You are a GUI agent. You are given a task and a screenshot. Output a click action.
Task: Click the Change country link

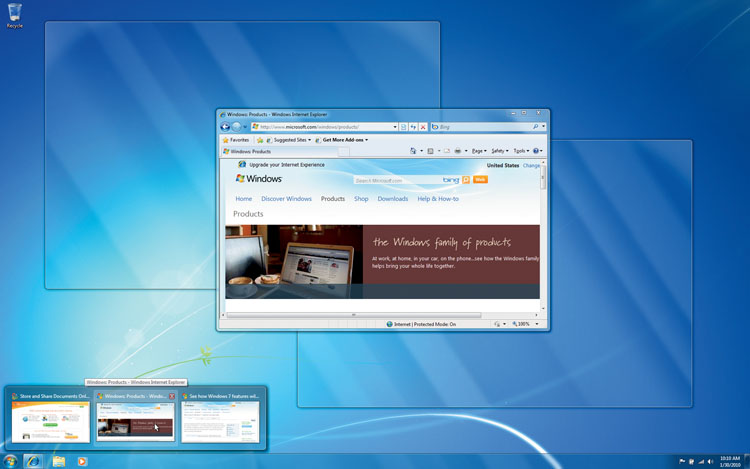click(531, 165)
